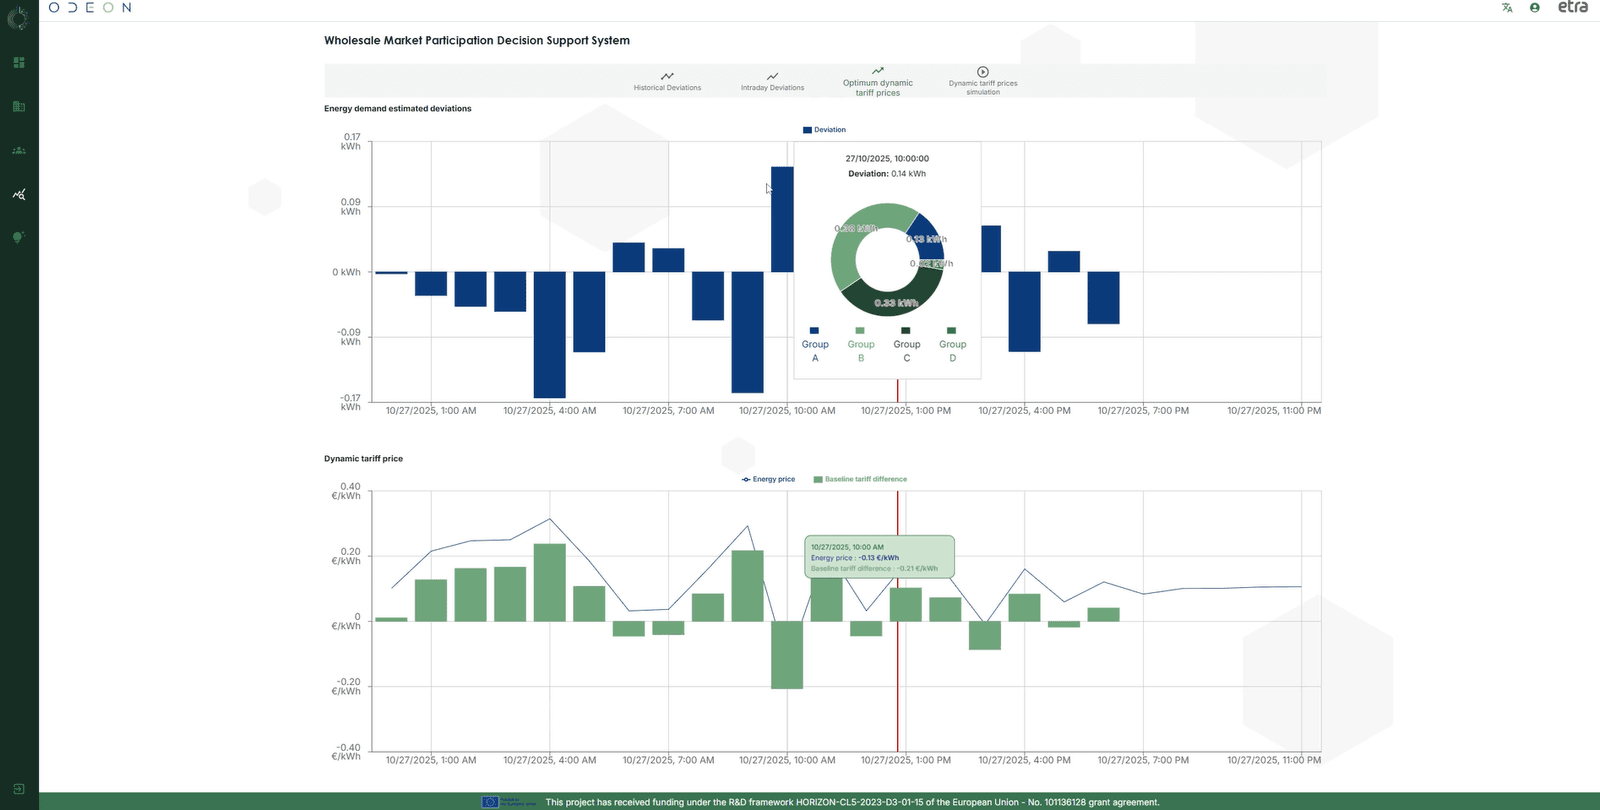Toggle Baseline tariff difference legend series
Viewport: 1600px width, 810px height.
pyautogui.click(x=860, y=479)
